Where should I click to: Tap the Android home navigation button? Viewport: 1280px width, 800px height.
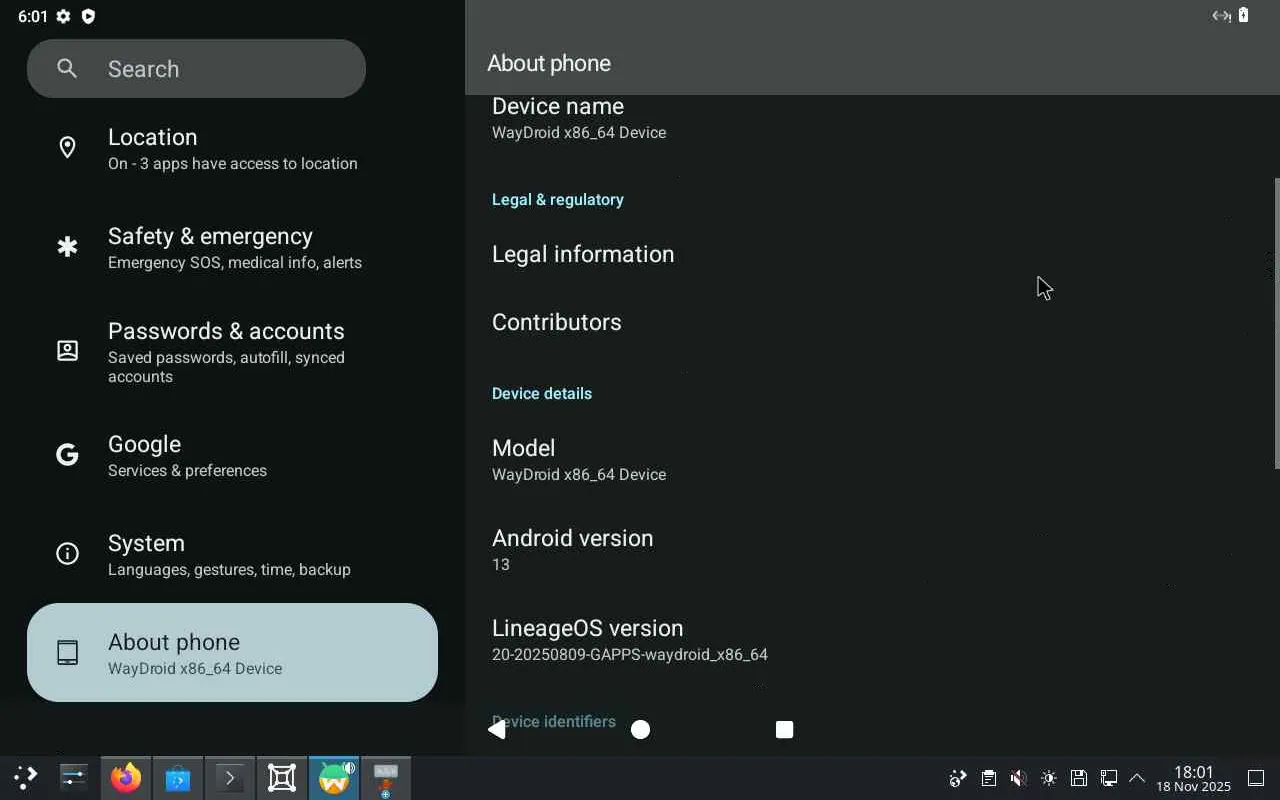coord(641,730)
